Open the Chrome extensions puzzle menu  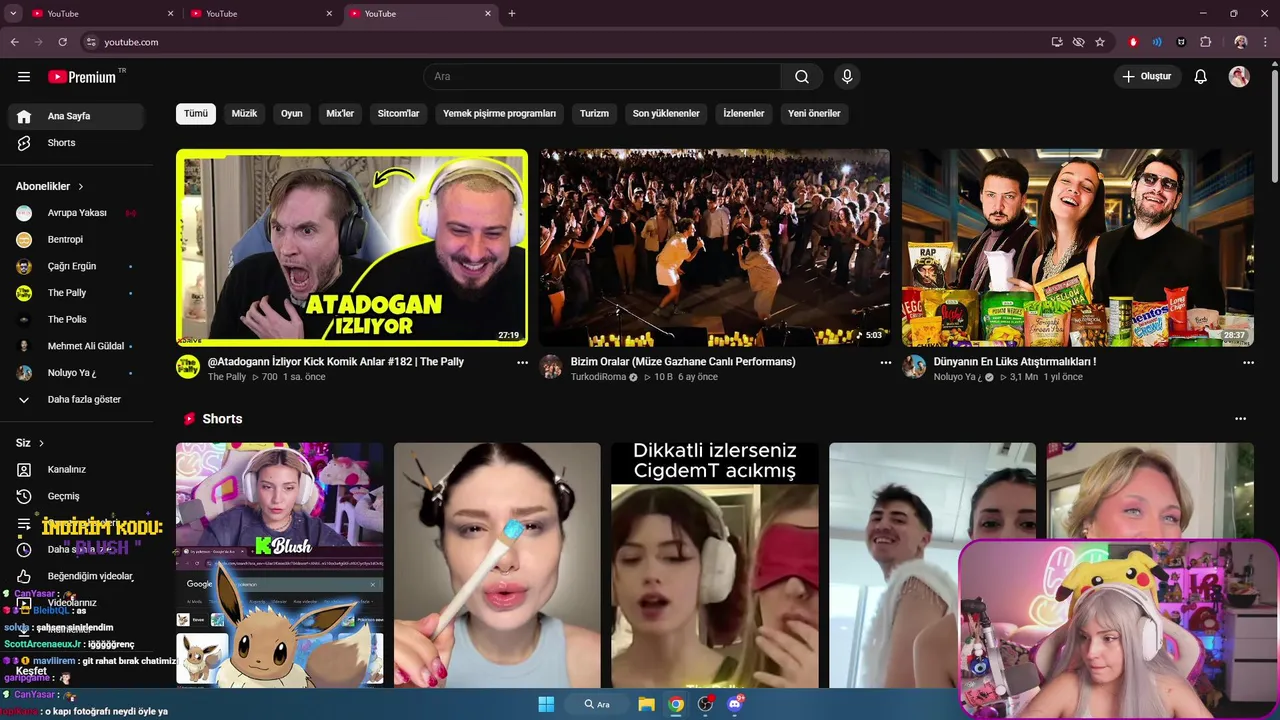[1206, 42]
